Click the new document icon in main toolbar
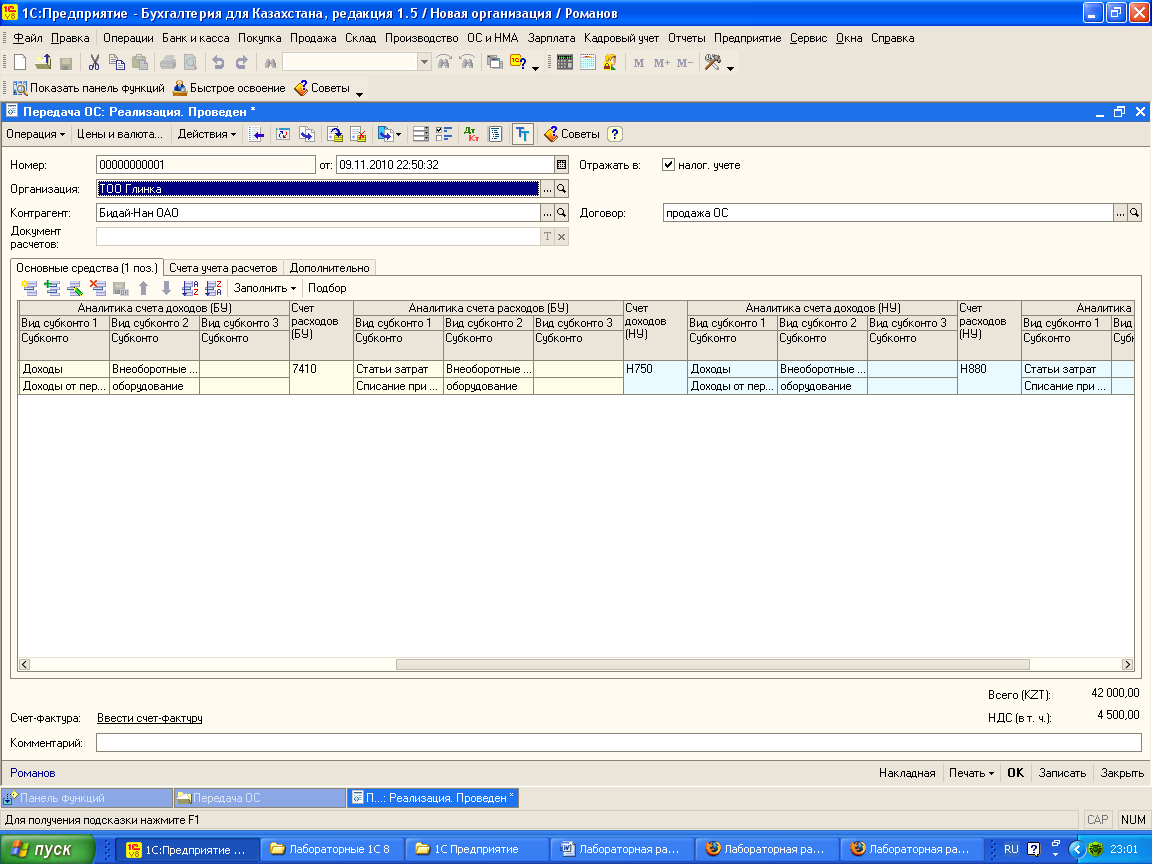This screenshot has height=864, width=1152. click(21, 62)
